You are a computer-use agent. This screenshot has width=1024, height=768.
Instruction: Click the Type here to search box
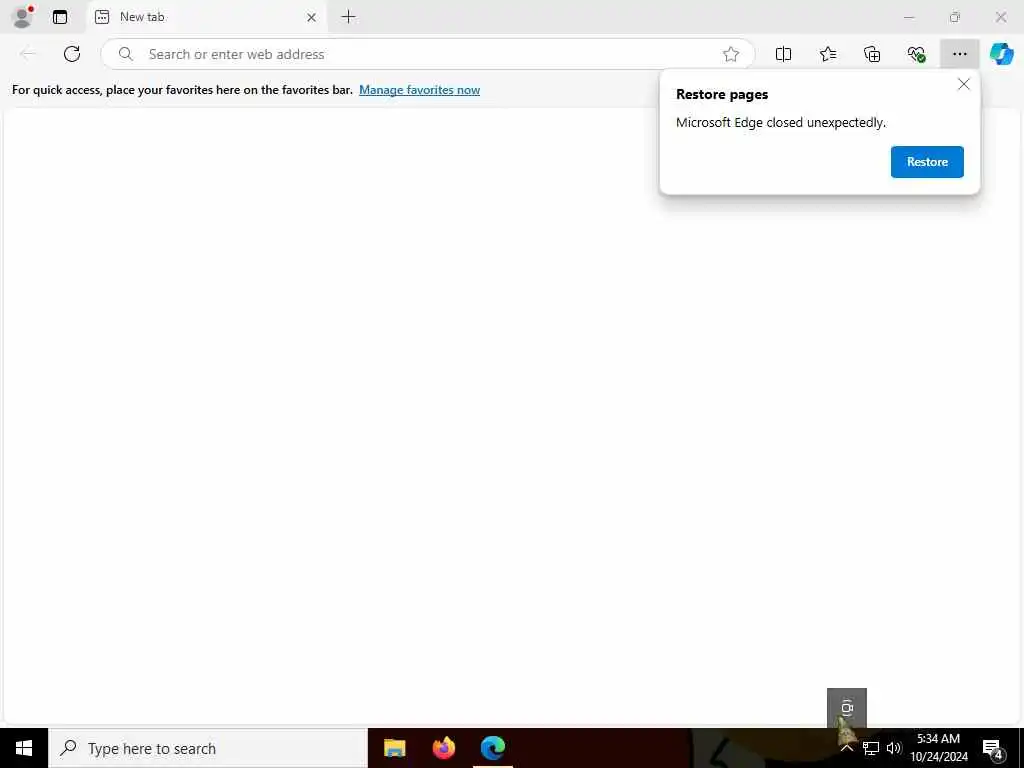pos(208,748)
